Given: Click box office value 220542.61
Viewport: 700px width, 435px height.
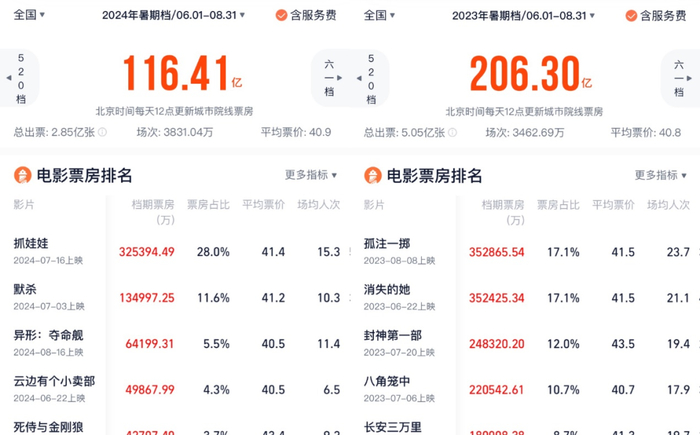Looking at the screenshot, I should (x=496, y=390).
